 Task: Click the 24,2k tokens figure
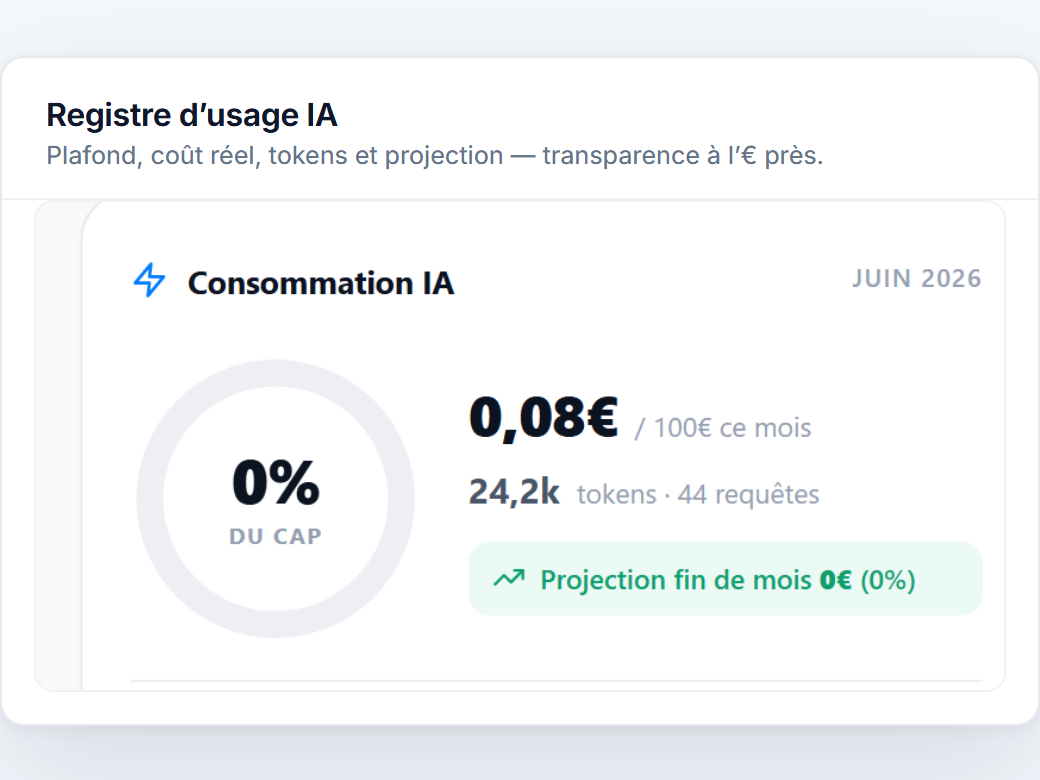(x=514, y=492)
